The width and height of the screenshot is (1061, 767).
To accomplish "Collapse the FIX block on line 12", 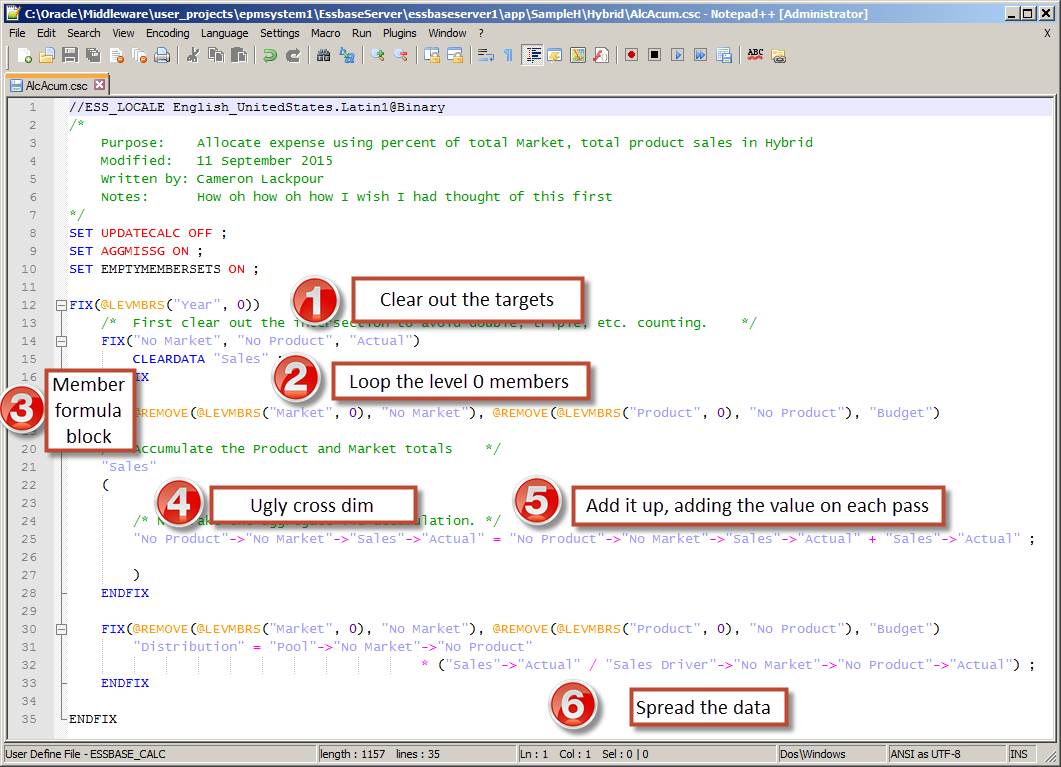I will [x=62, y=305].
